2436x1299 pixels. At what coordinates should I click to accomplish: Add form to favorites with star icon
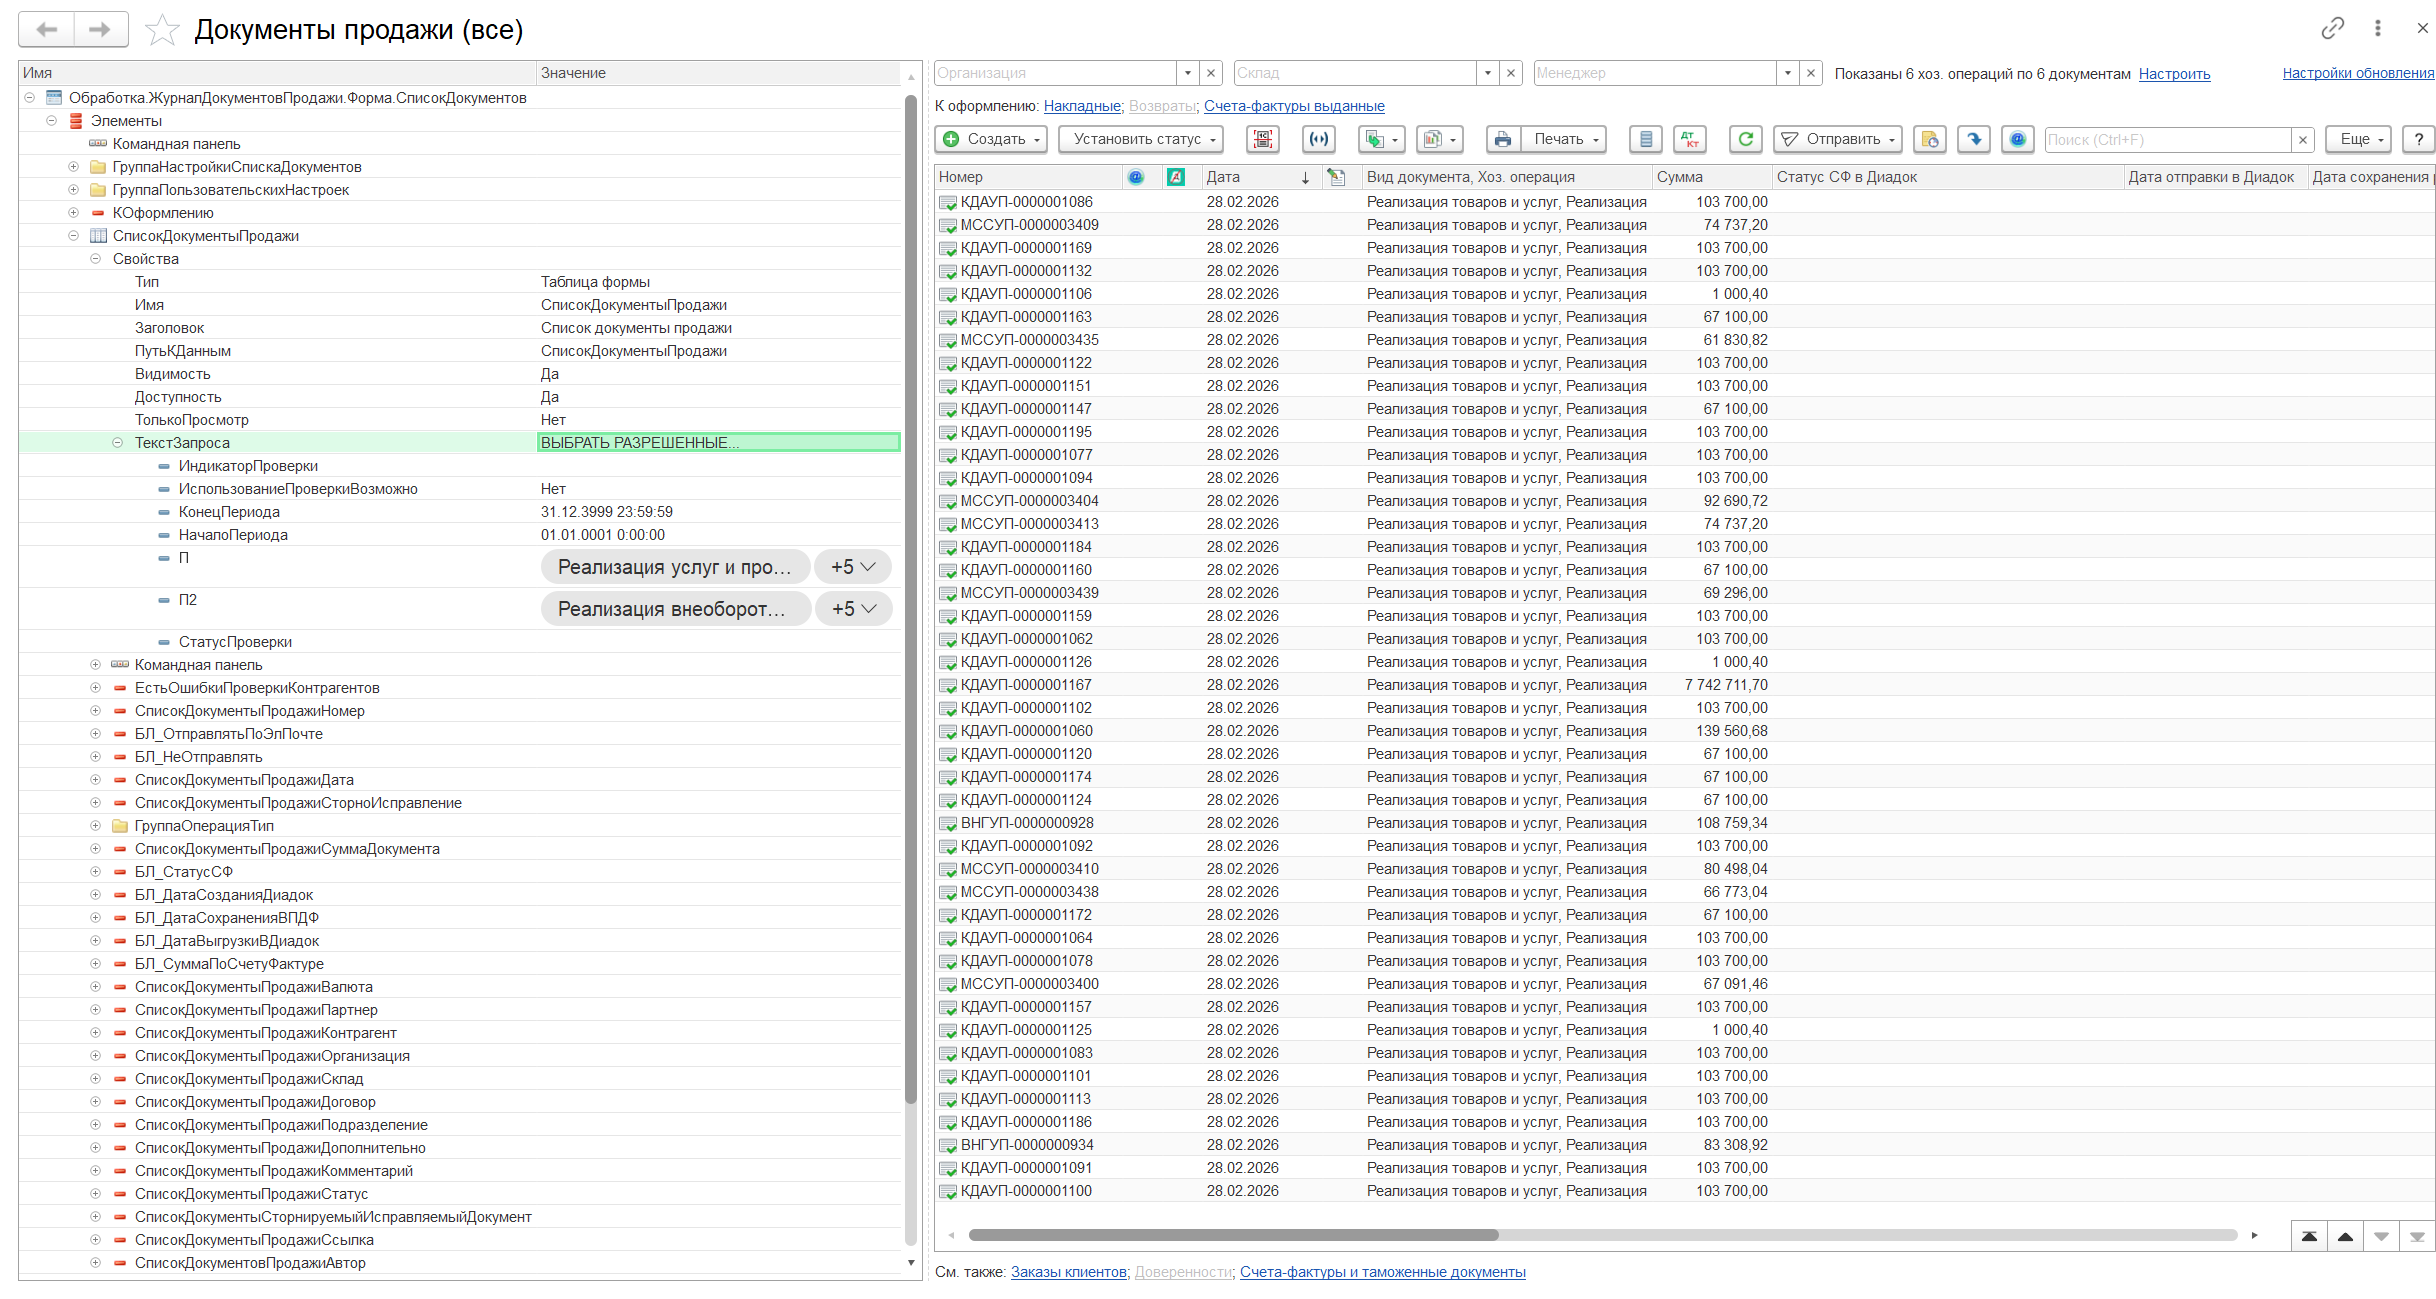(x=162, y=30)
